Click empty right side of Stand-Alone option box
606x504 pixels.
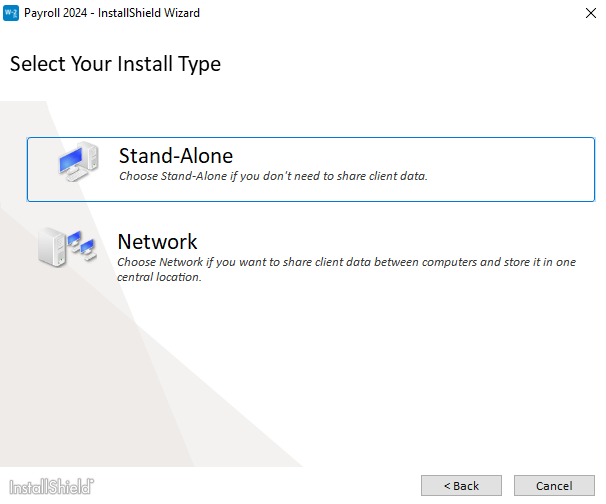click(520, 169)
